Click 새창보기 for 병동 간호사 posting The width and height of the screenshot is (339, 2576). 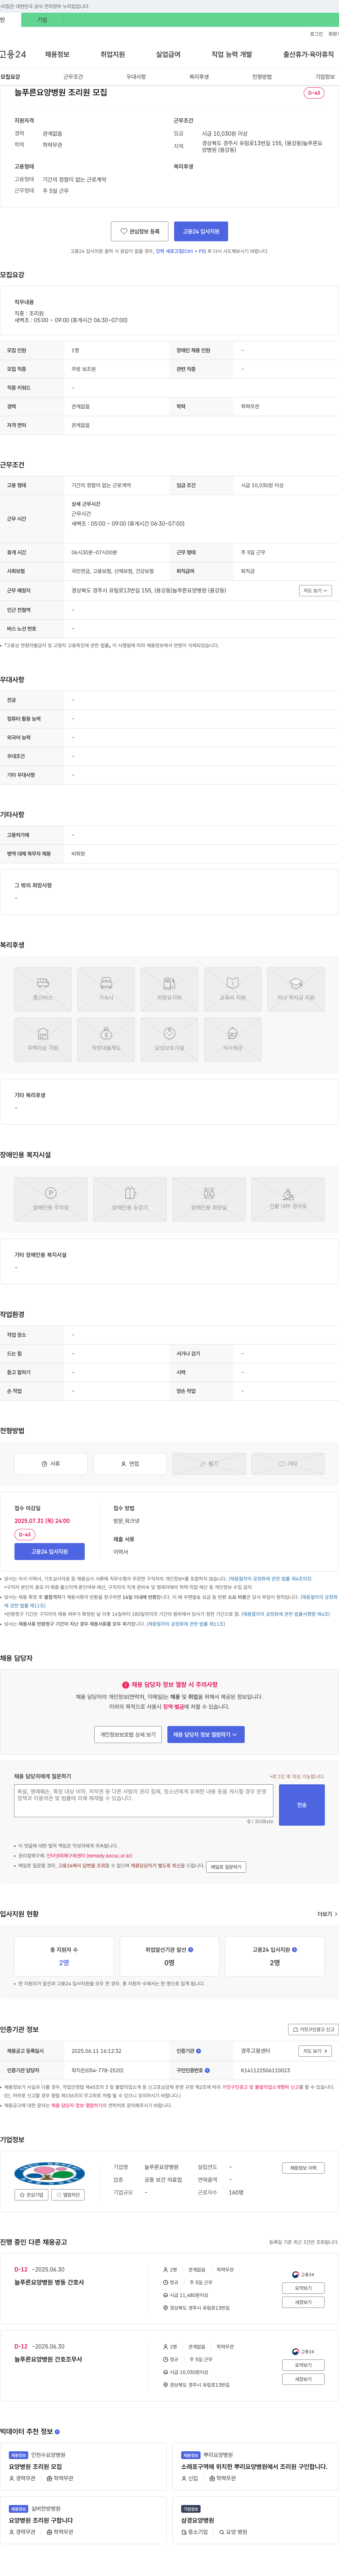click(x=303, y=2302)
